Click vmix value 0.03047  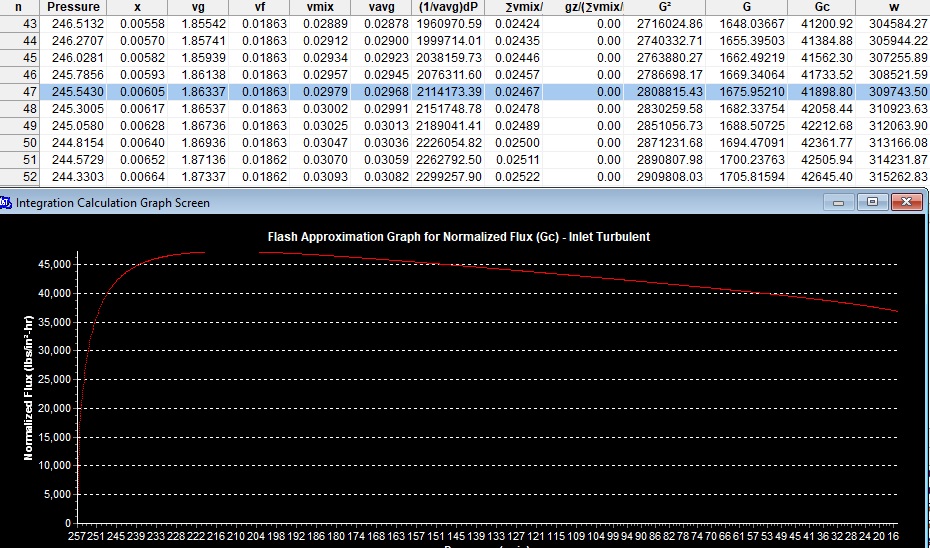pyautogui.click(x=326, y=143)
